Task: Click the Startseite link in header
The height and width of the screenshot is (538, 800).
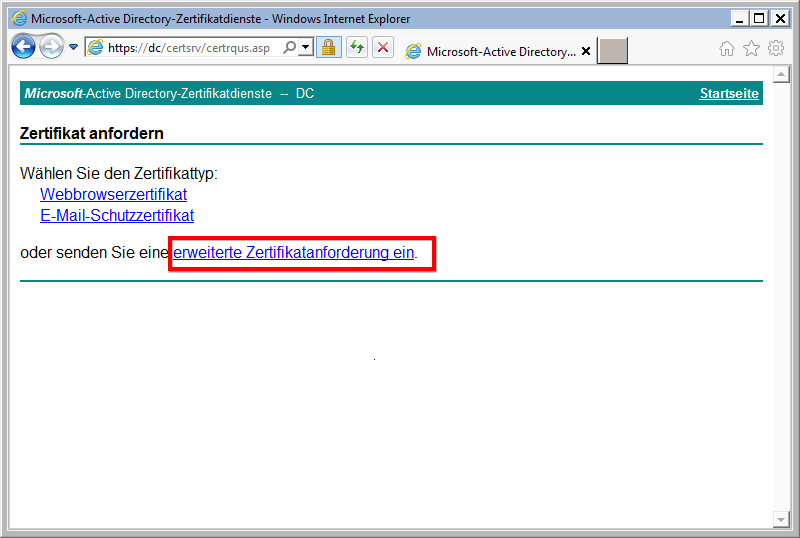Action: 729,94
